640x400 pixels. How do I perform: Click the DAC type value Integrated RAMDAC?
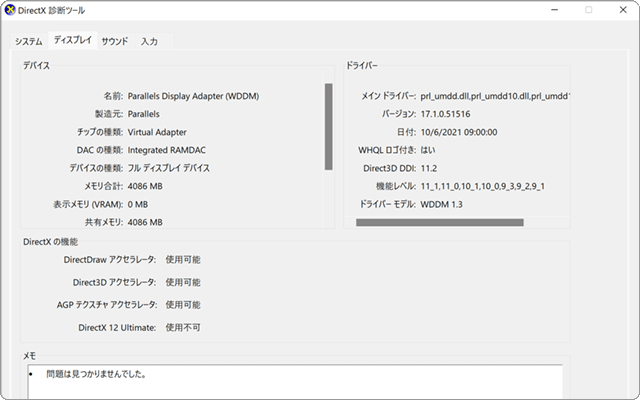167,150
